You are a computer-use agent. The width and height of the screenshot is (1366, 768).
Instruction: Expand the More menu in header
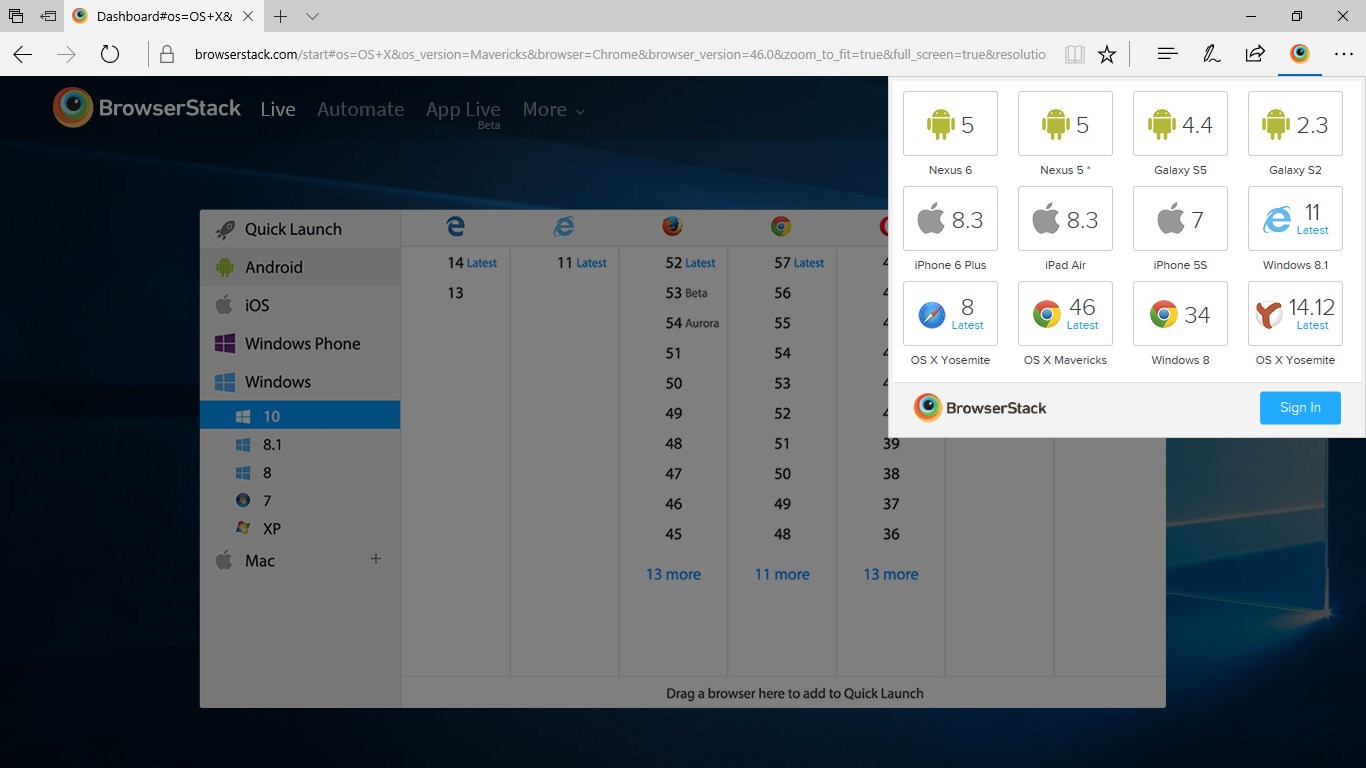(x=553, y=109)
